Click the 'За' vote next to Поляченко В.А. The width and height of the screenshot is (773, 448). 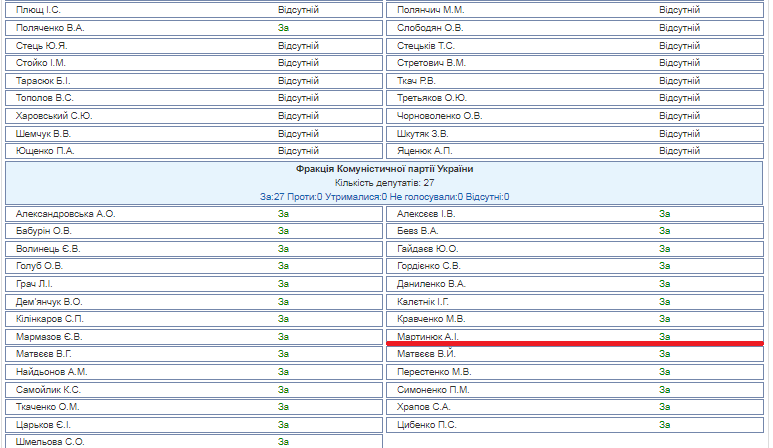coord(283,28)
